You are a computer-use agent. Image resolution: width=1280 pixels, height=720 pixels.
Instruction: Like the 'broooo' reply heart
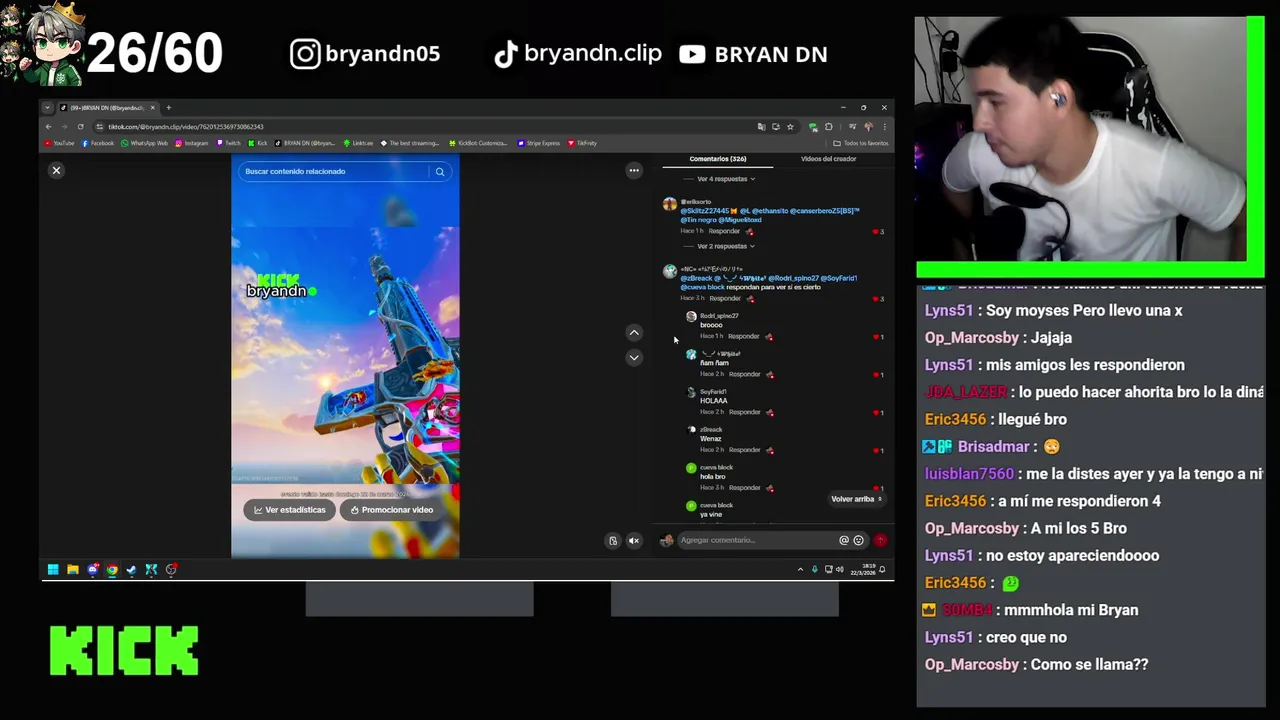click(877, 337)
